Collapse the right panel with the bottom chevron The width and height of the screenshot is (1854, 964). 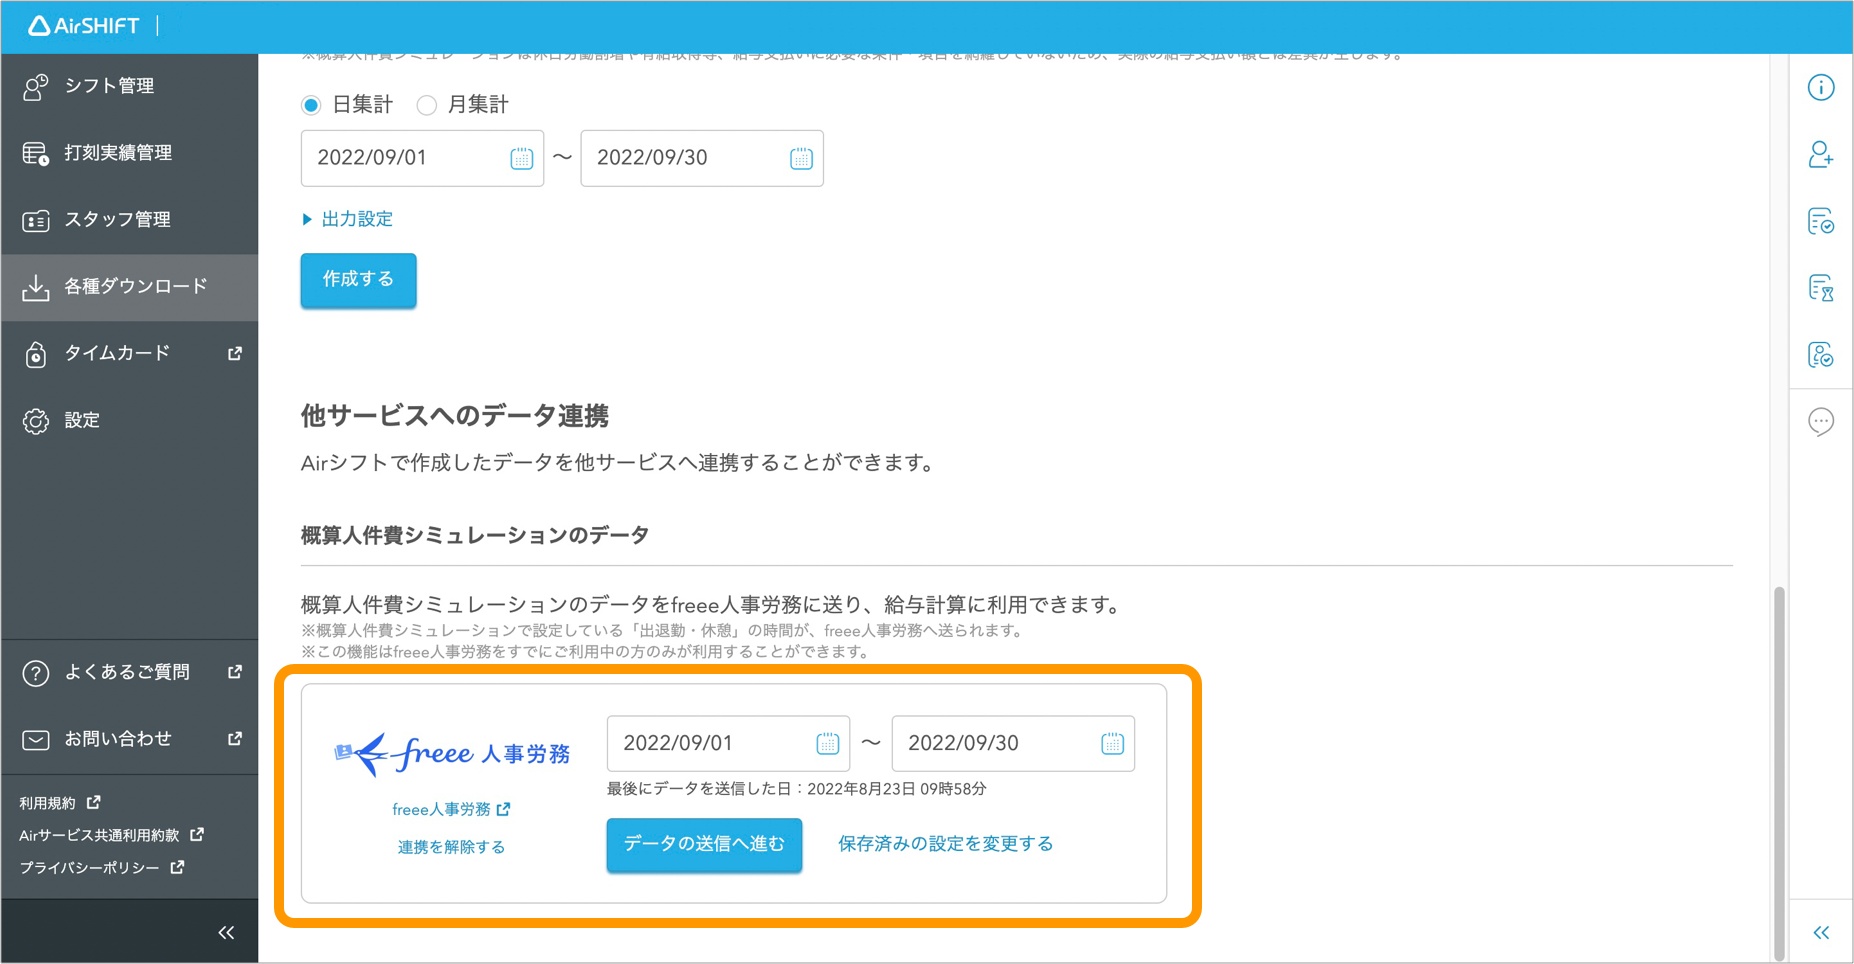(1821, 932)
